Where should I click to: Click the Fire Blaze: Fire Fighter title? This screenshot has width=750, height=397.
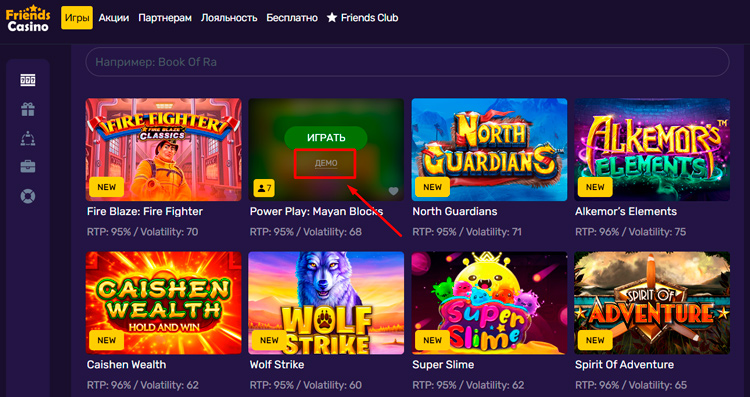(x=145, y=211)
